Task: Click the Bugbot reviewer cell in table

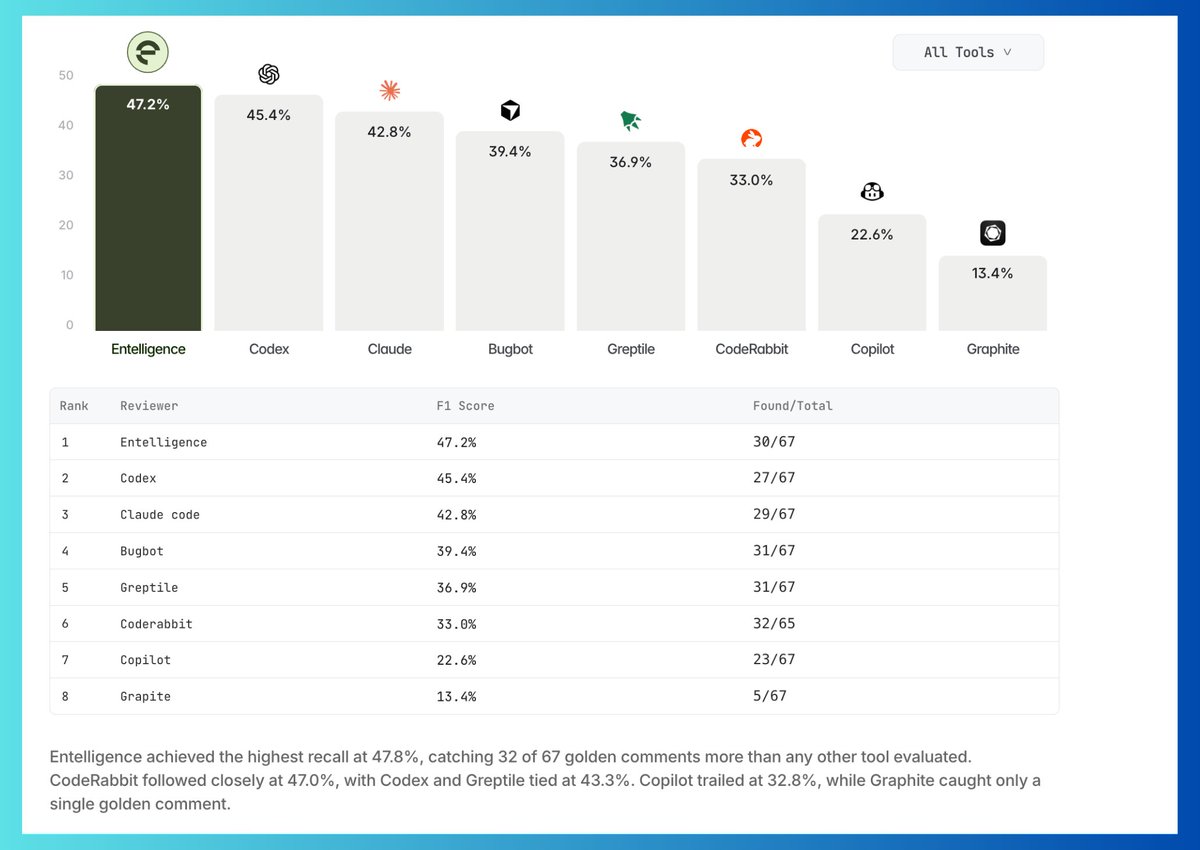Action: coord(141,551)
